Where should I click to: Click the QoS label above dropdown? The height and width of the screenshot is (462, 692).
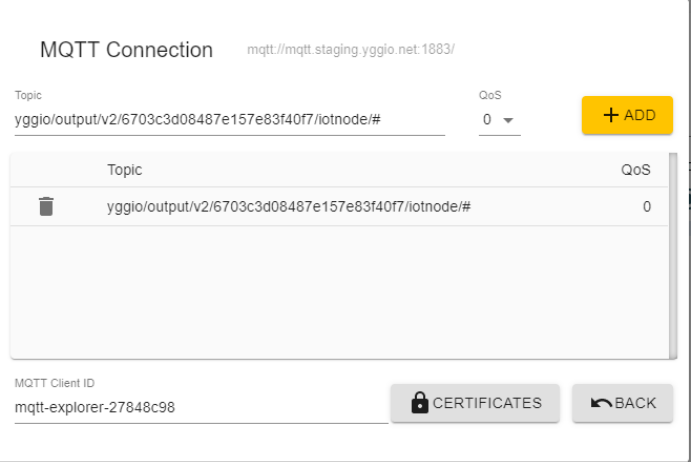click(488, 95)
